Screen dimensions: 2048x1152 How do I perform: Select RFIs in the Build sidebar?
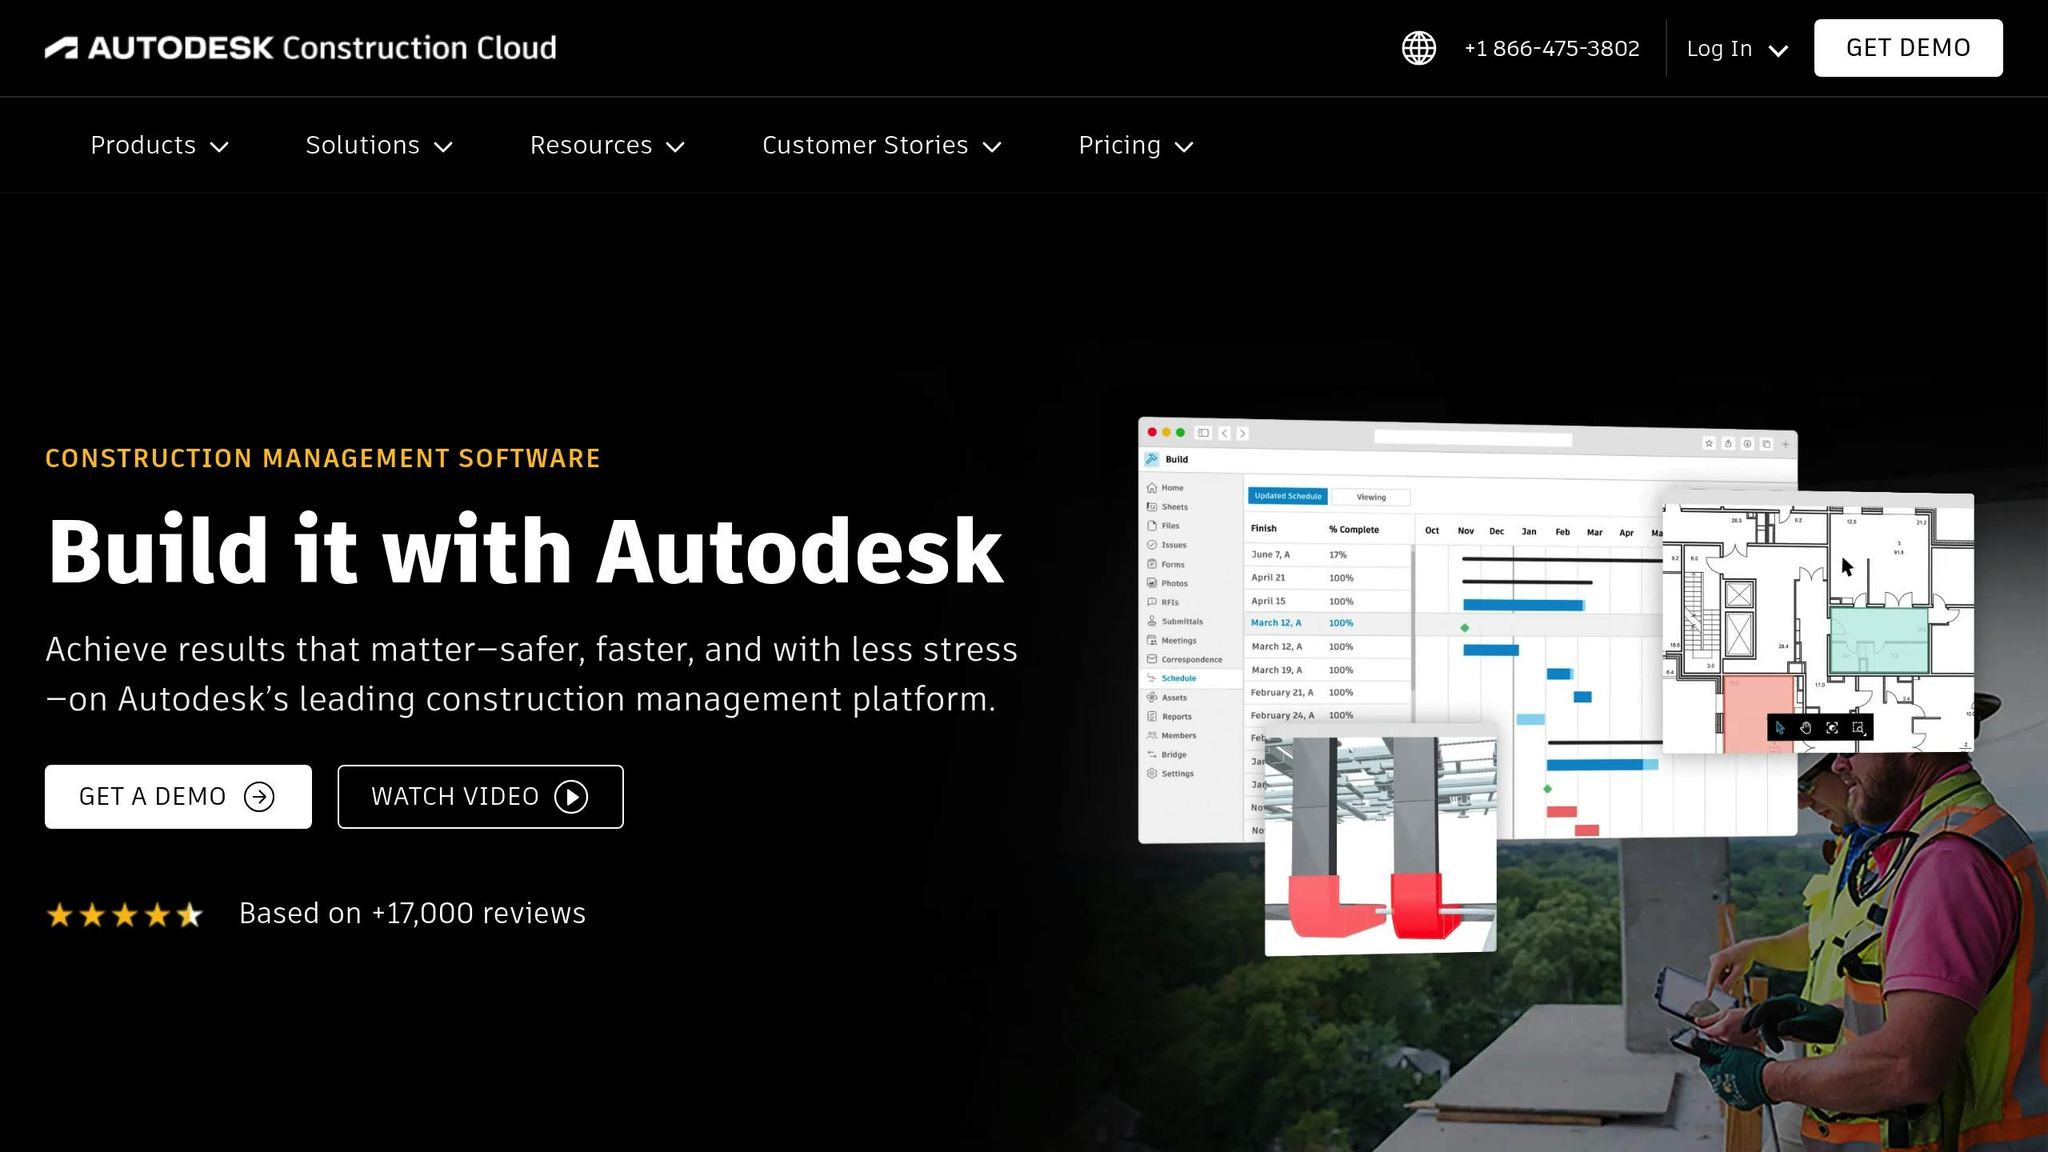tap(1163, 602)
